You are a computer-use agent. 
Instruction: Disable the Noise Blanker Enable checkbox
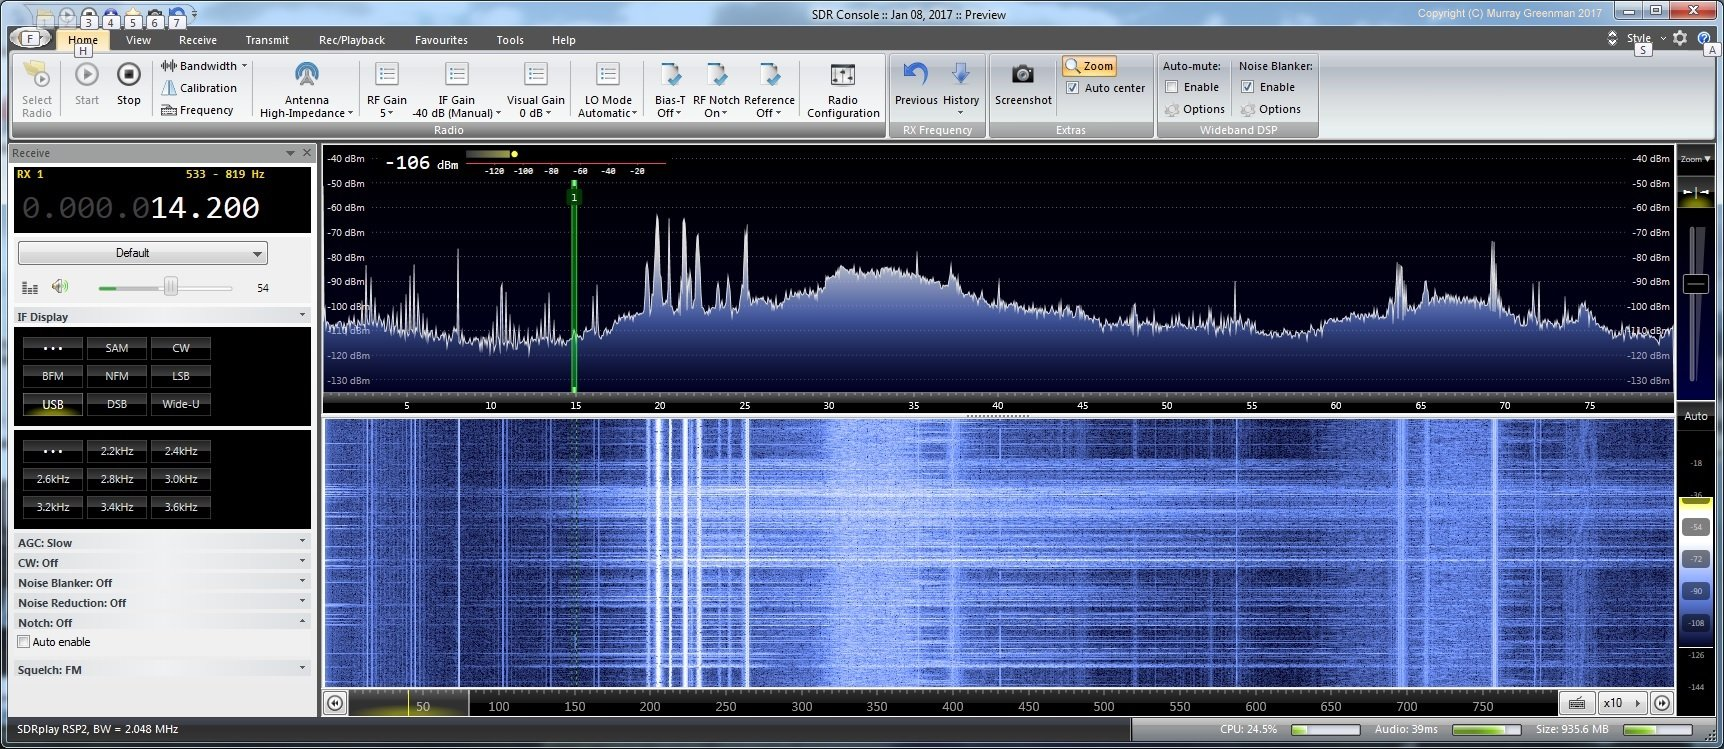pos(1247,87)
